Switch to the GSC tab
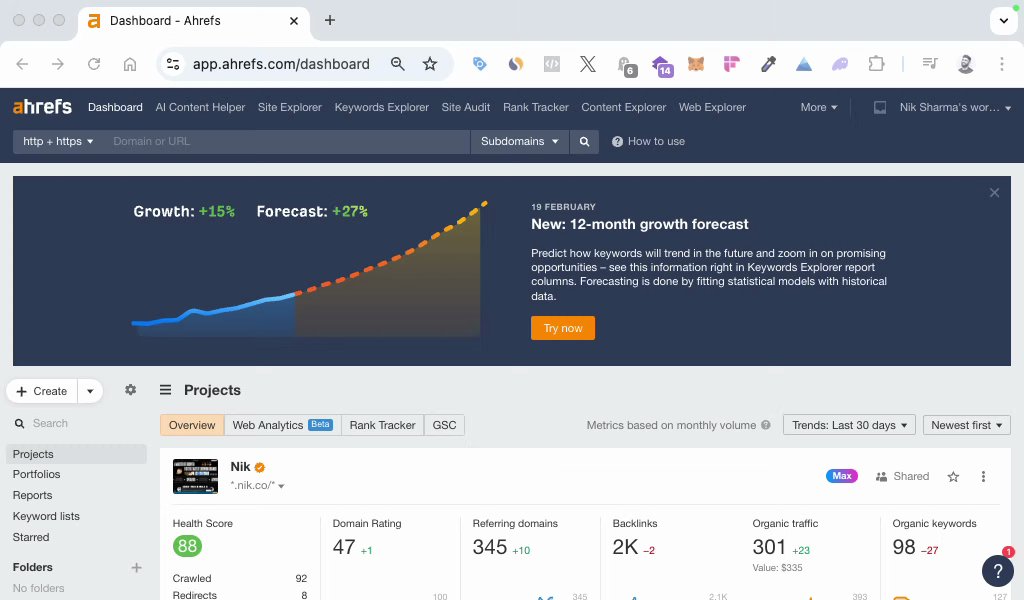Image resolution: width=1024 pixels, height=600 pixels. click(x=444, y=425)
